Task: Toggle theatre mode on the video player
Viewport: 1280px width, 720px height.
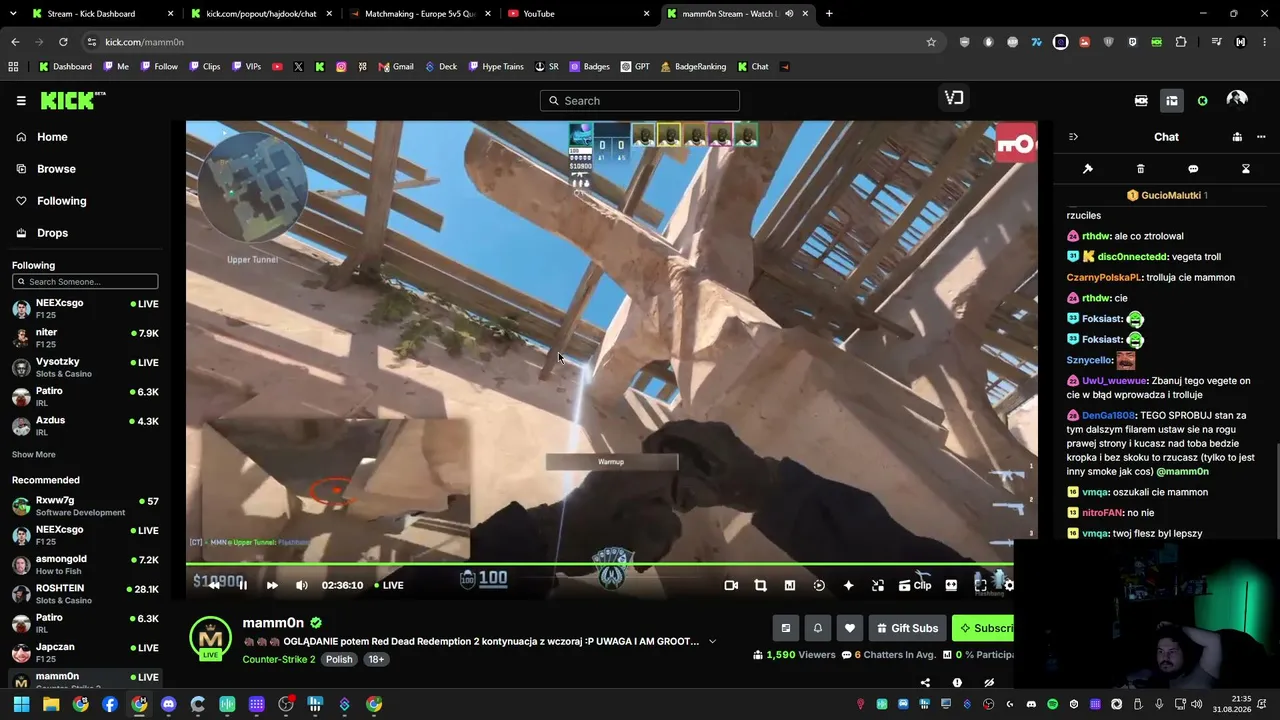Action: [951, 585]
